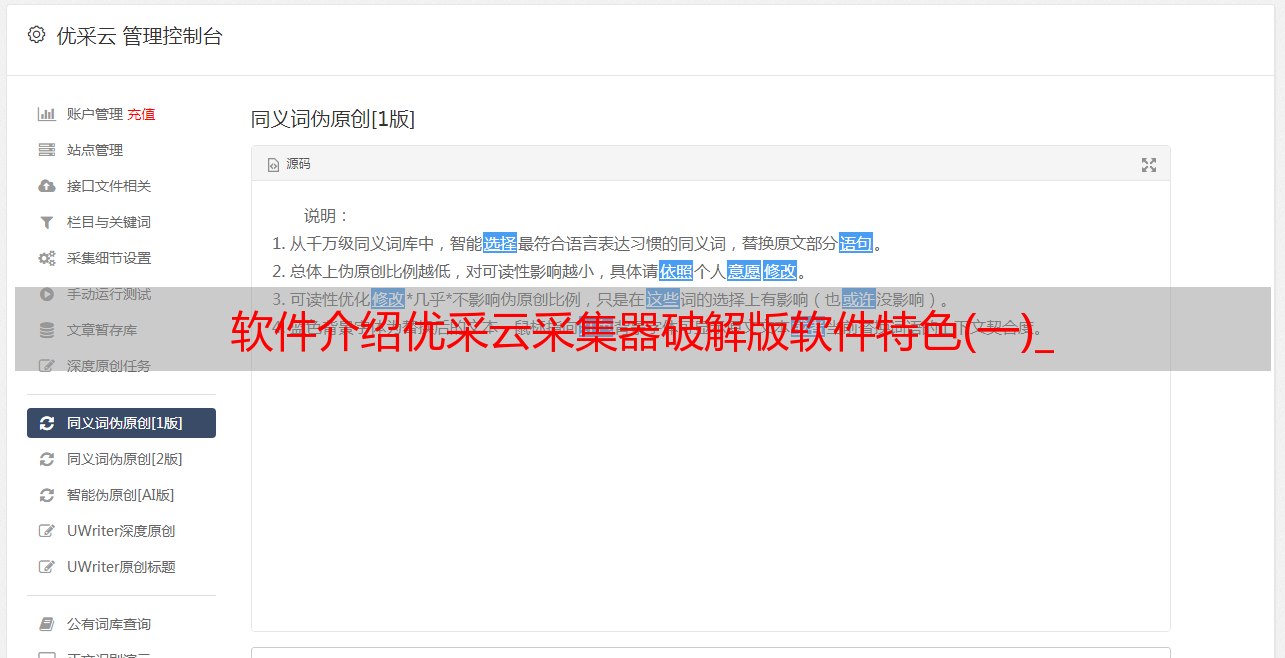This screenshot has height=658, width=1285.
Task: Click the 源码 toolbar button
Action: coord(289,164)
